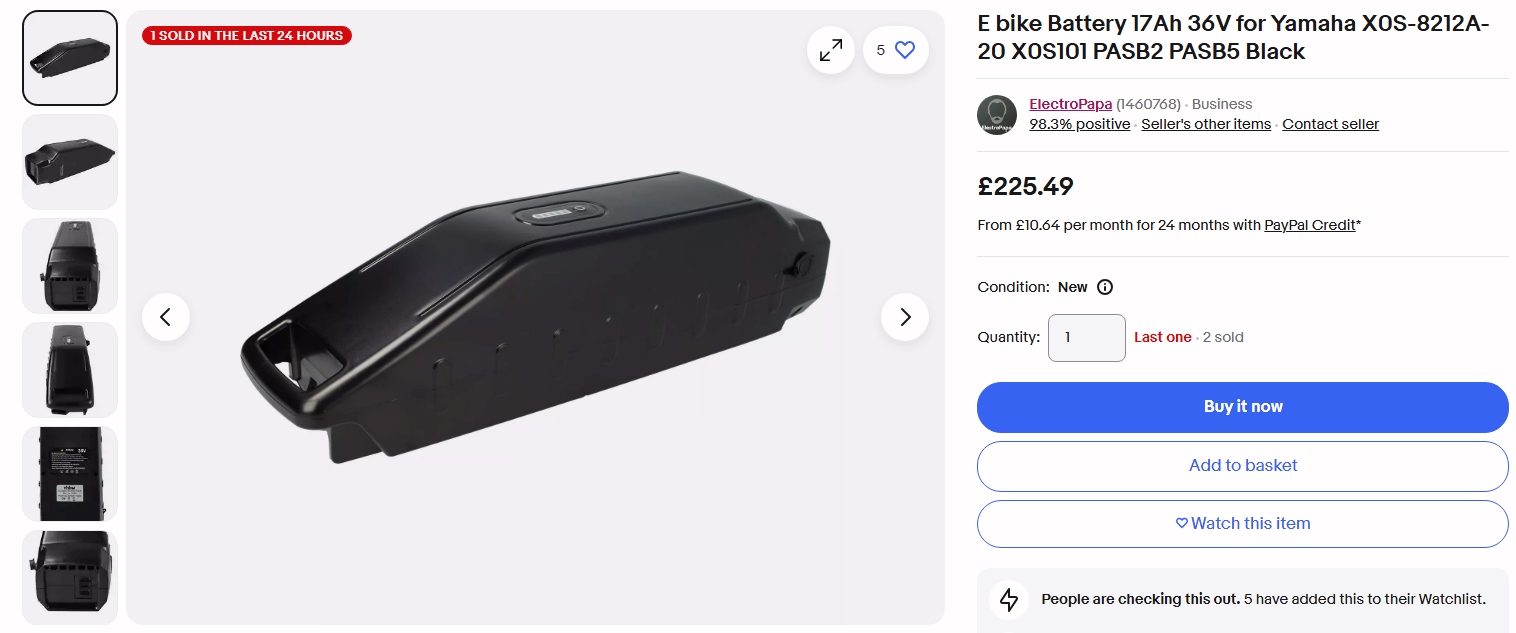Image resolution: width=1516 pixels, height=633 pixels.
Task: Select the third thumbnail showing battery end
Action: coord(70,266)
